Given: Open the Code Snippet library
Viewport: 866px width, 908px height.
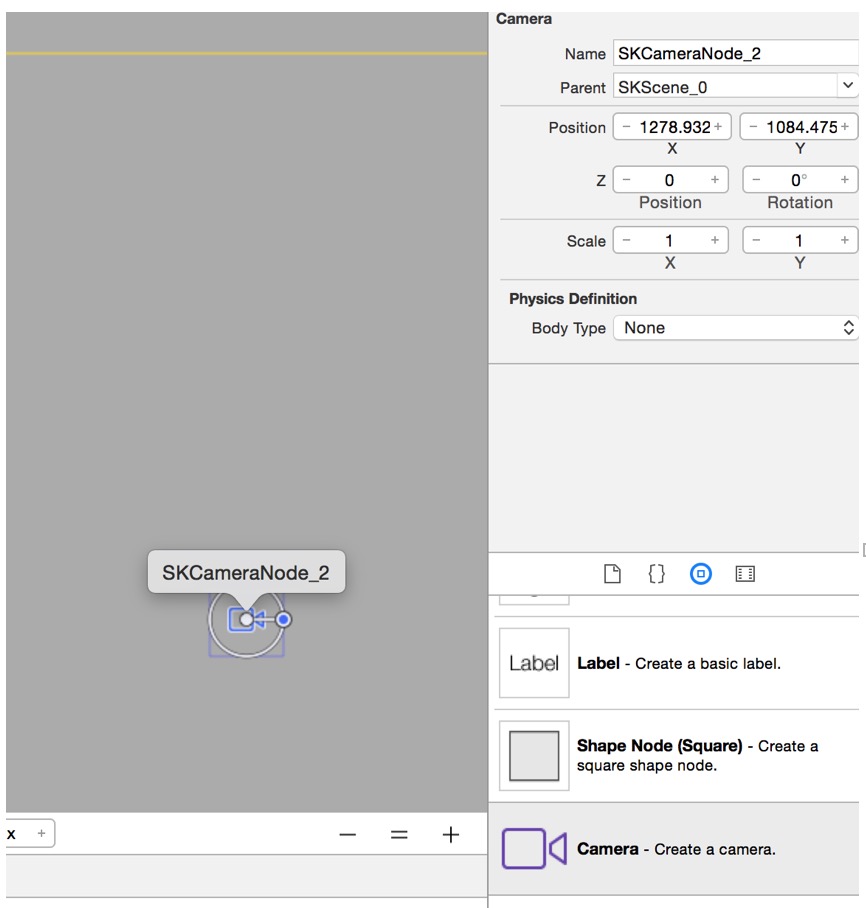Looking at the screenshot, I should [656, 573].
